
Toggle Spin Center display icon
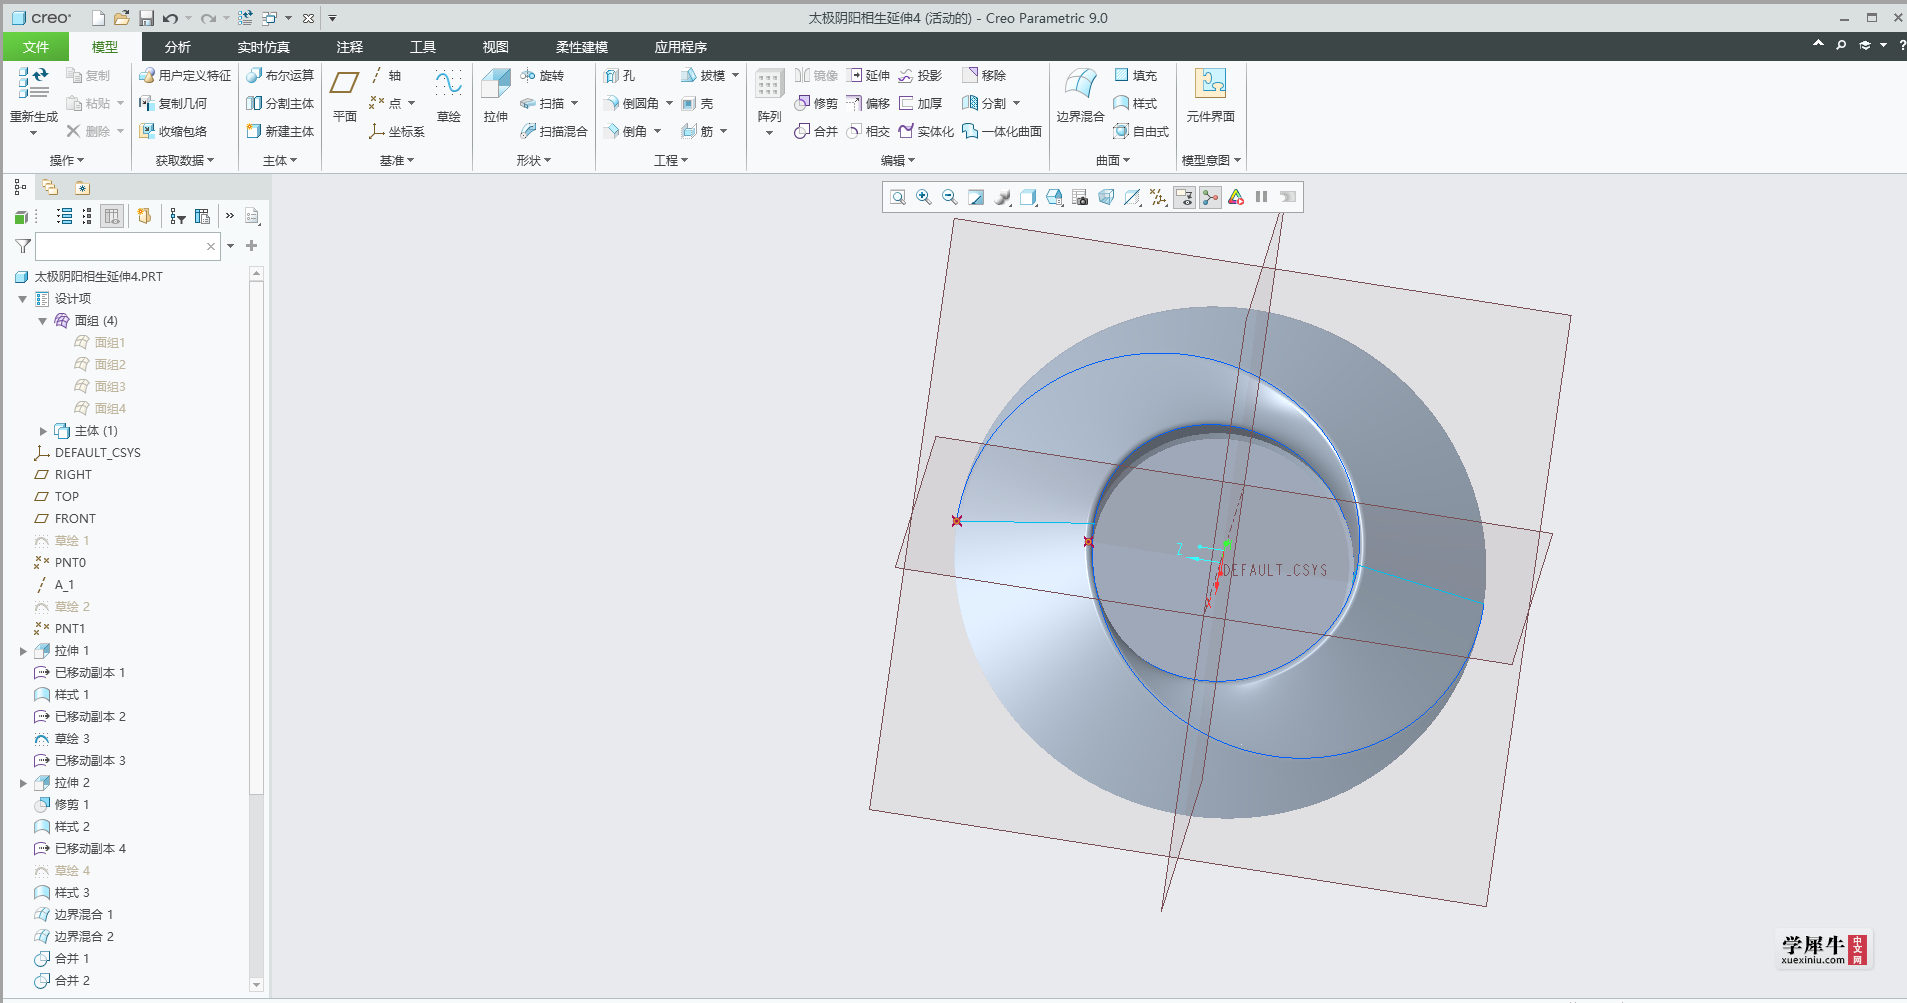(1210, 197)
